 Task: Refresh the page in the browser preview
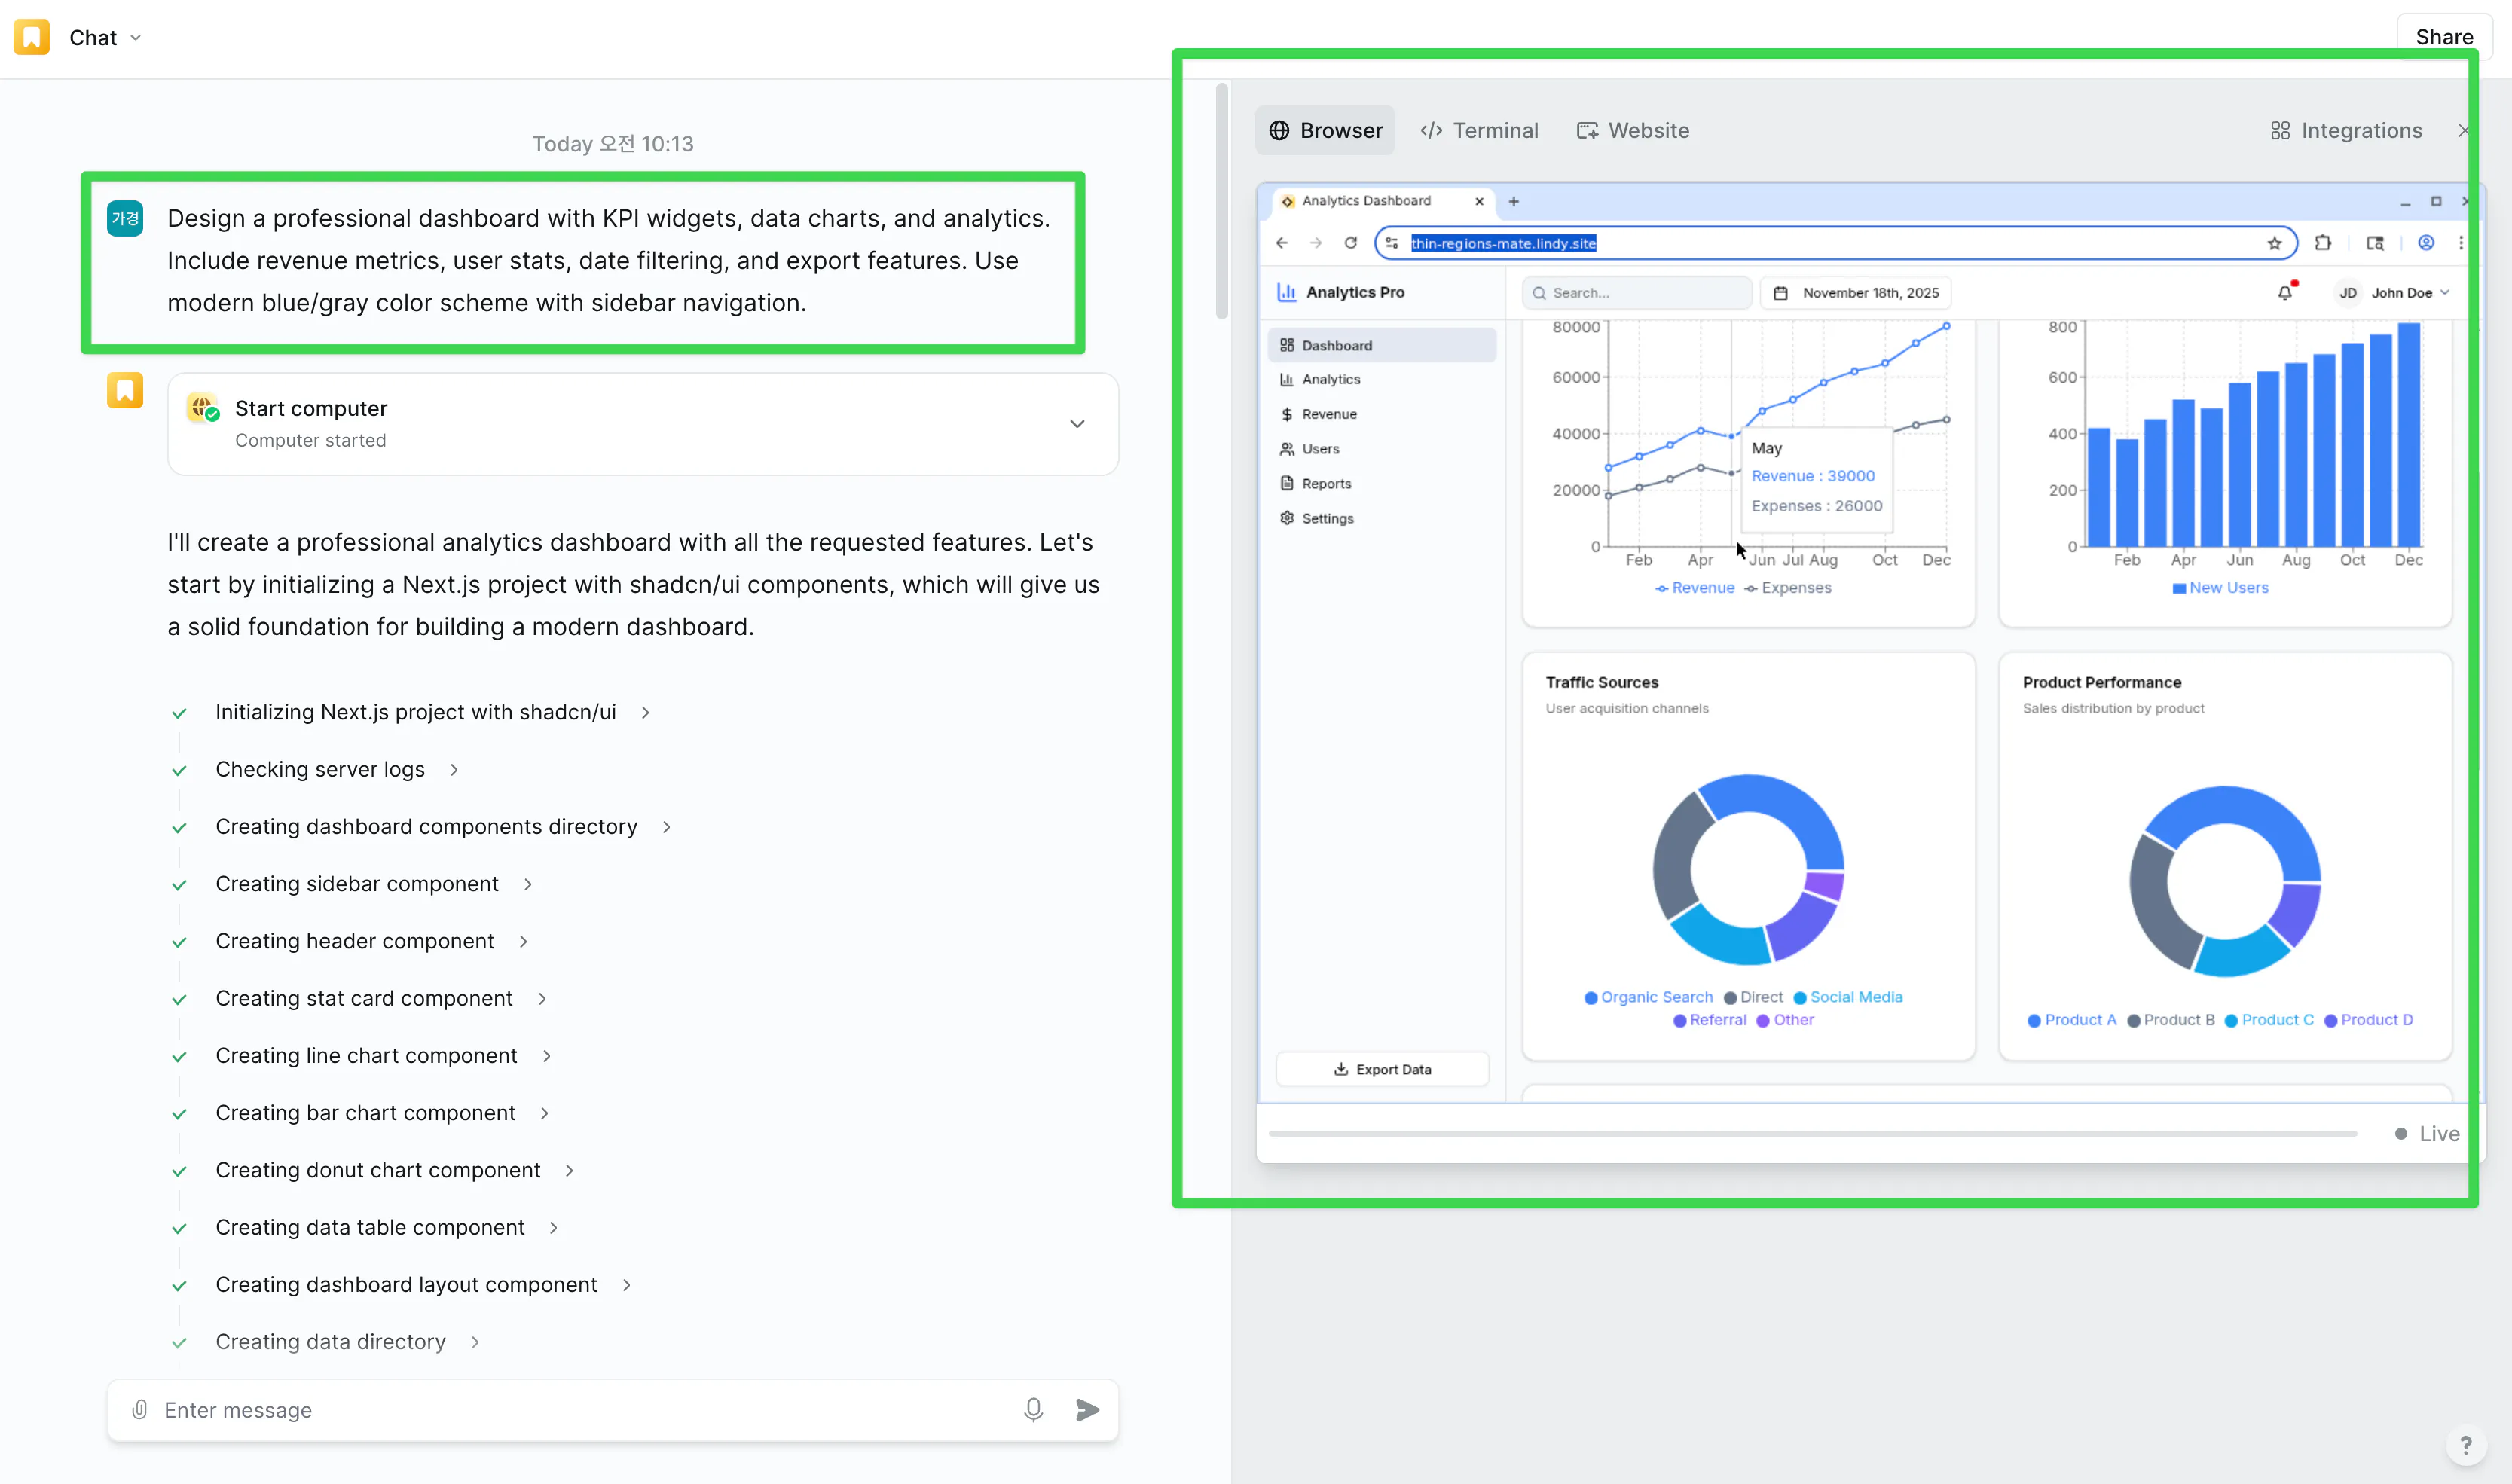pyautogui.click(x=1350, y=242)
